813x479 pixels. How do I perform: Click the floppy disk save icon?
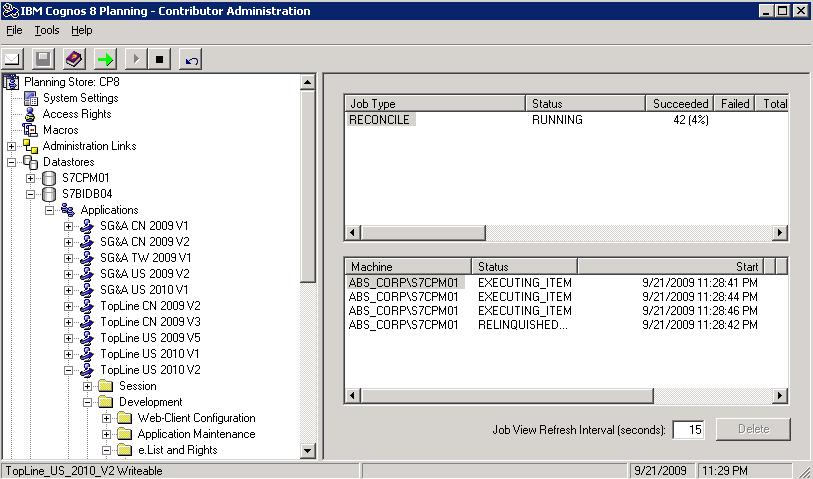pyautogui.click(x=43, y=59)
